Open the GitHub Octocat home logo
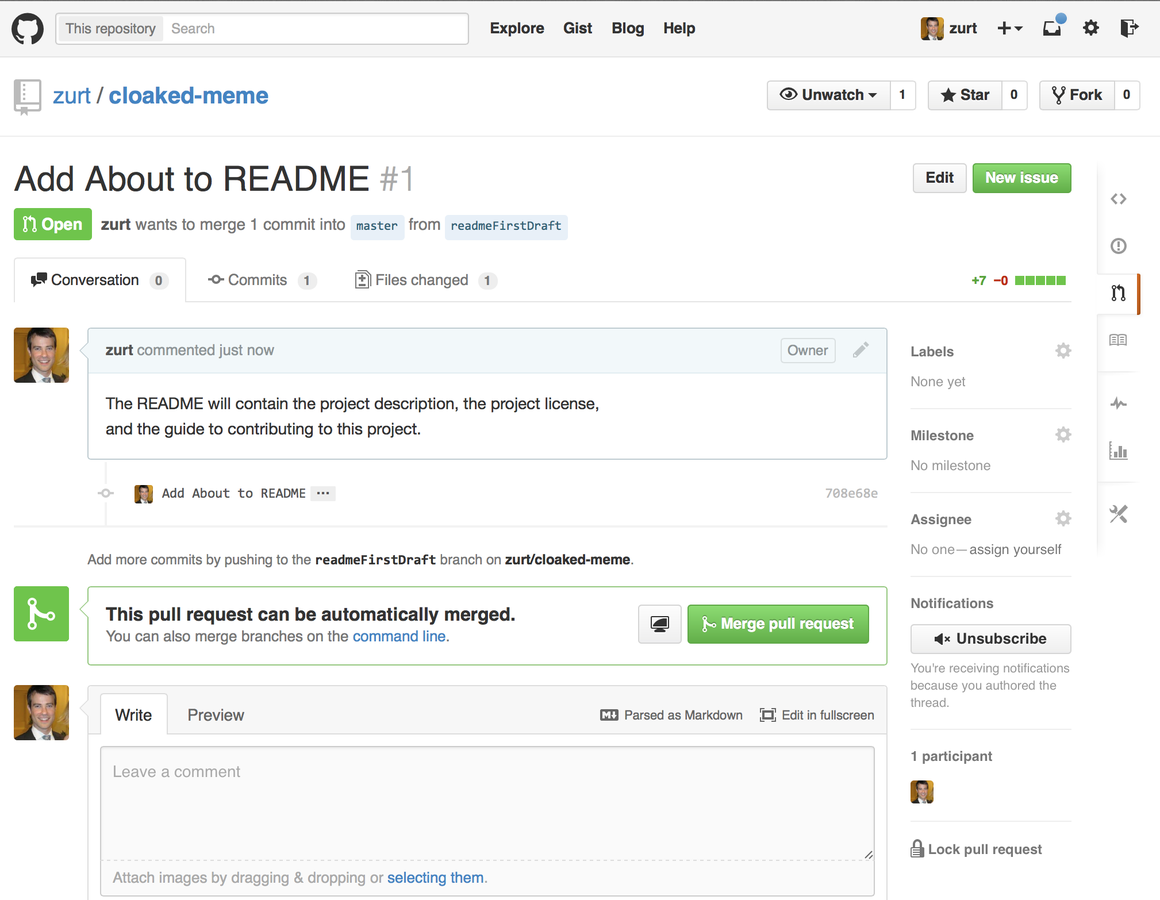The width and height of the screenshot is (1160, 900). [x=27, y=29]
